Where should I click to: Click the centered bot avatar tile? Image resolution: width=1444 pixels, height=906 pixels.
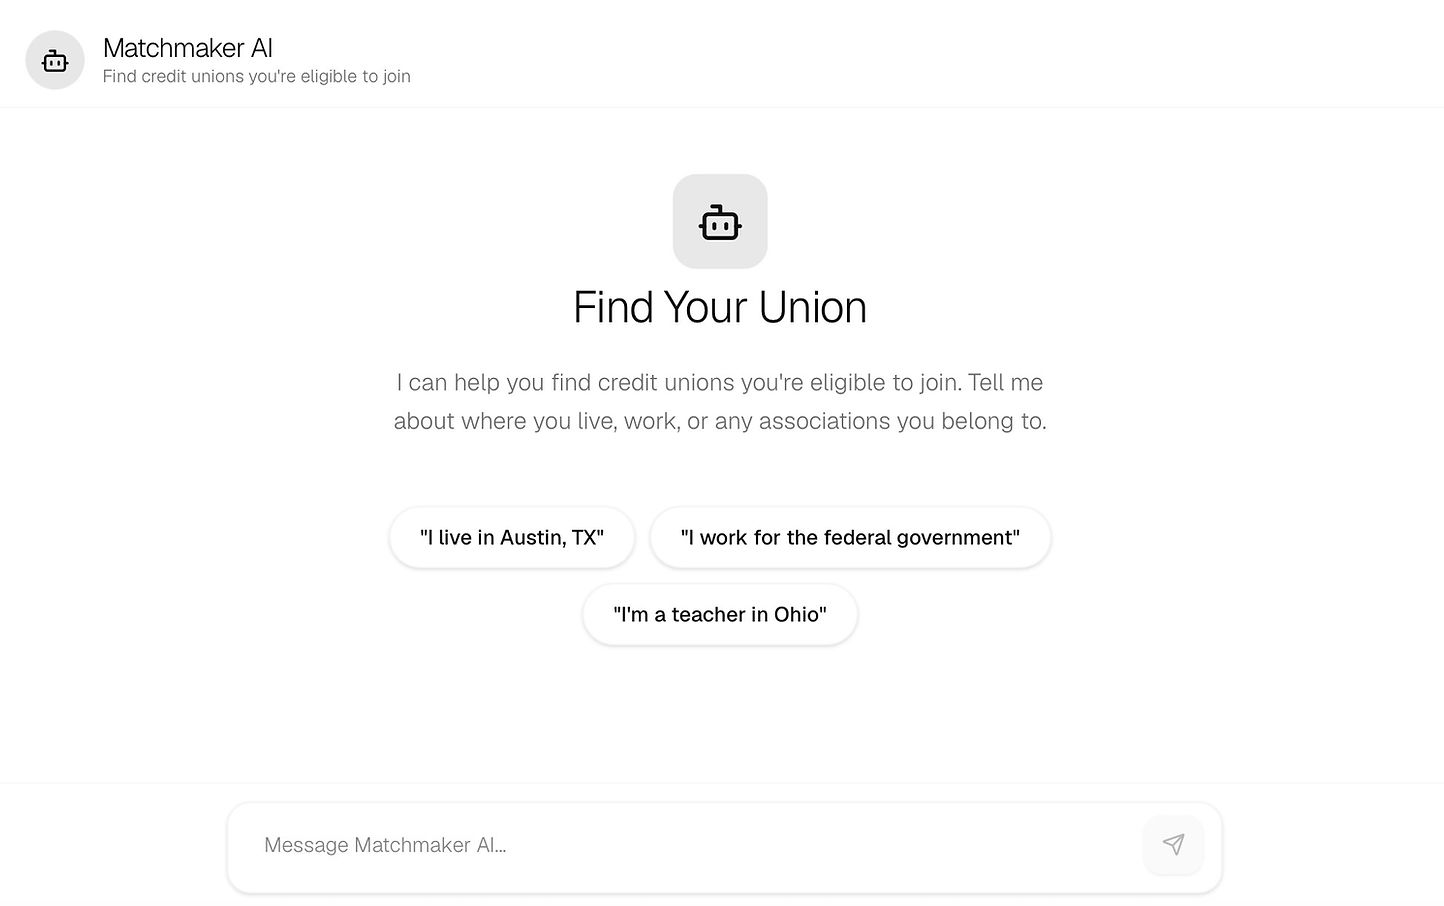point(720,222)
